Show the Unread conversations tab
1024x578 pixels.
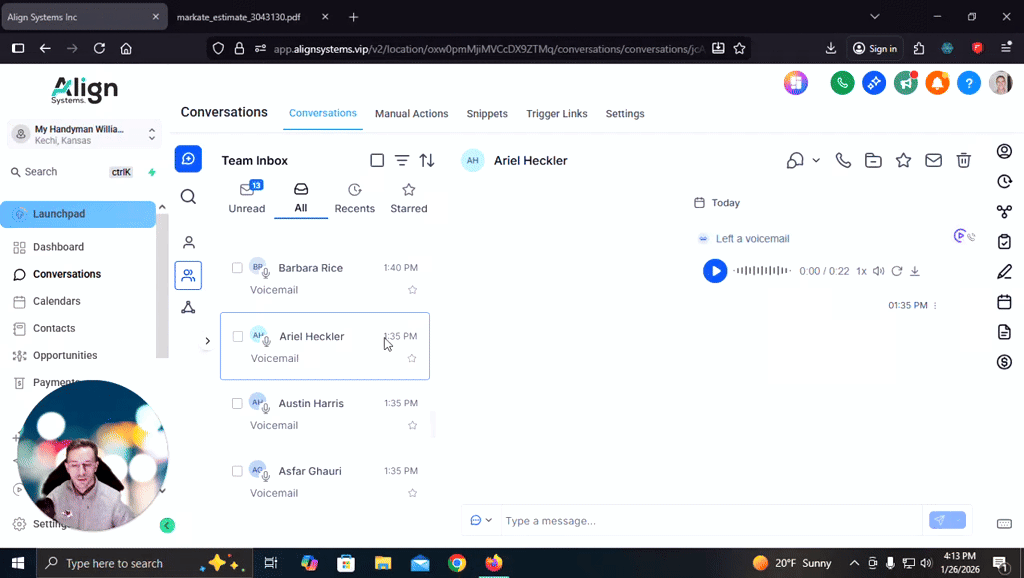(x=247, y=198)
